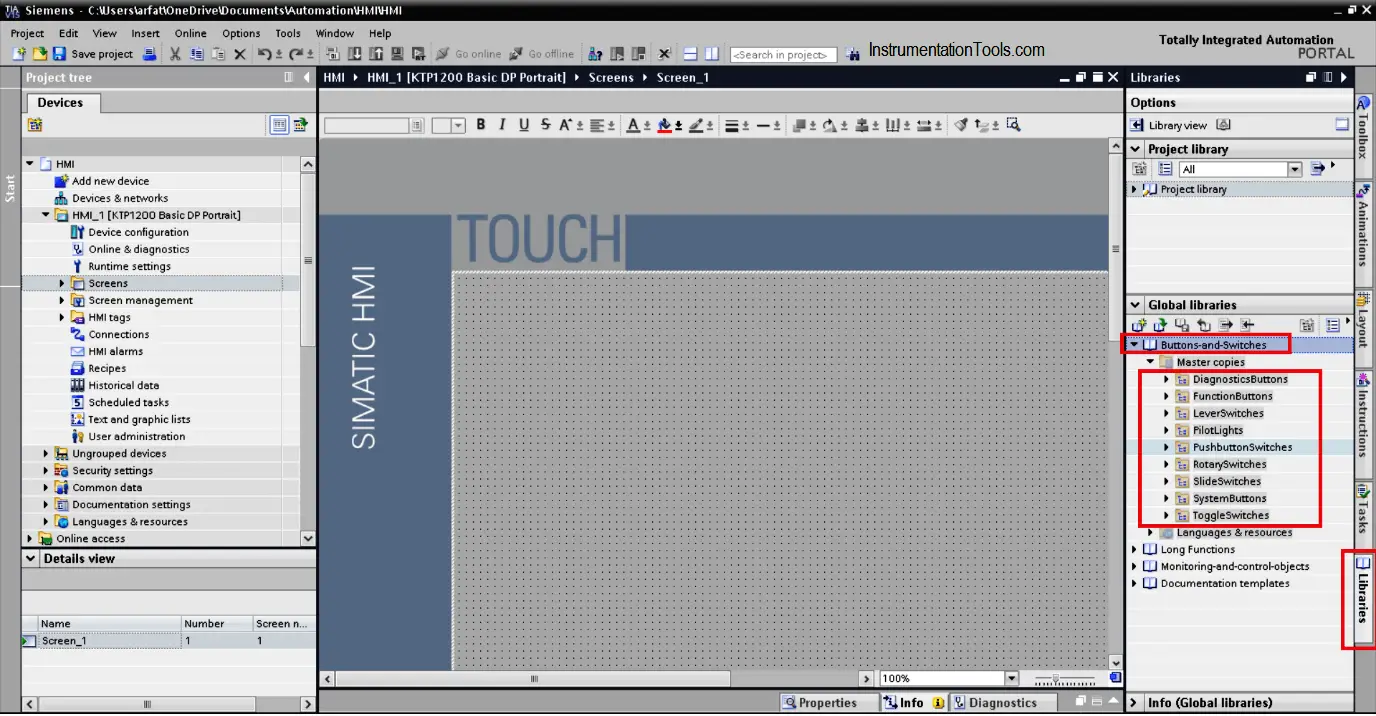This screenshot has width=1376, height=716.
Task: Click Go offline button
Action: coord(541,54)
